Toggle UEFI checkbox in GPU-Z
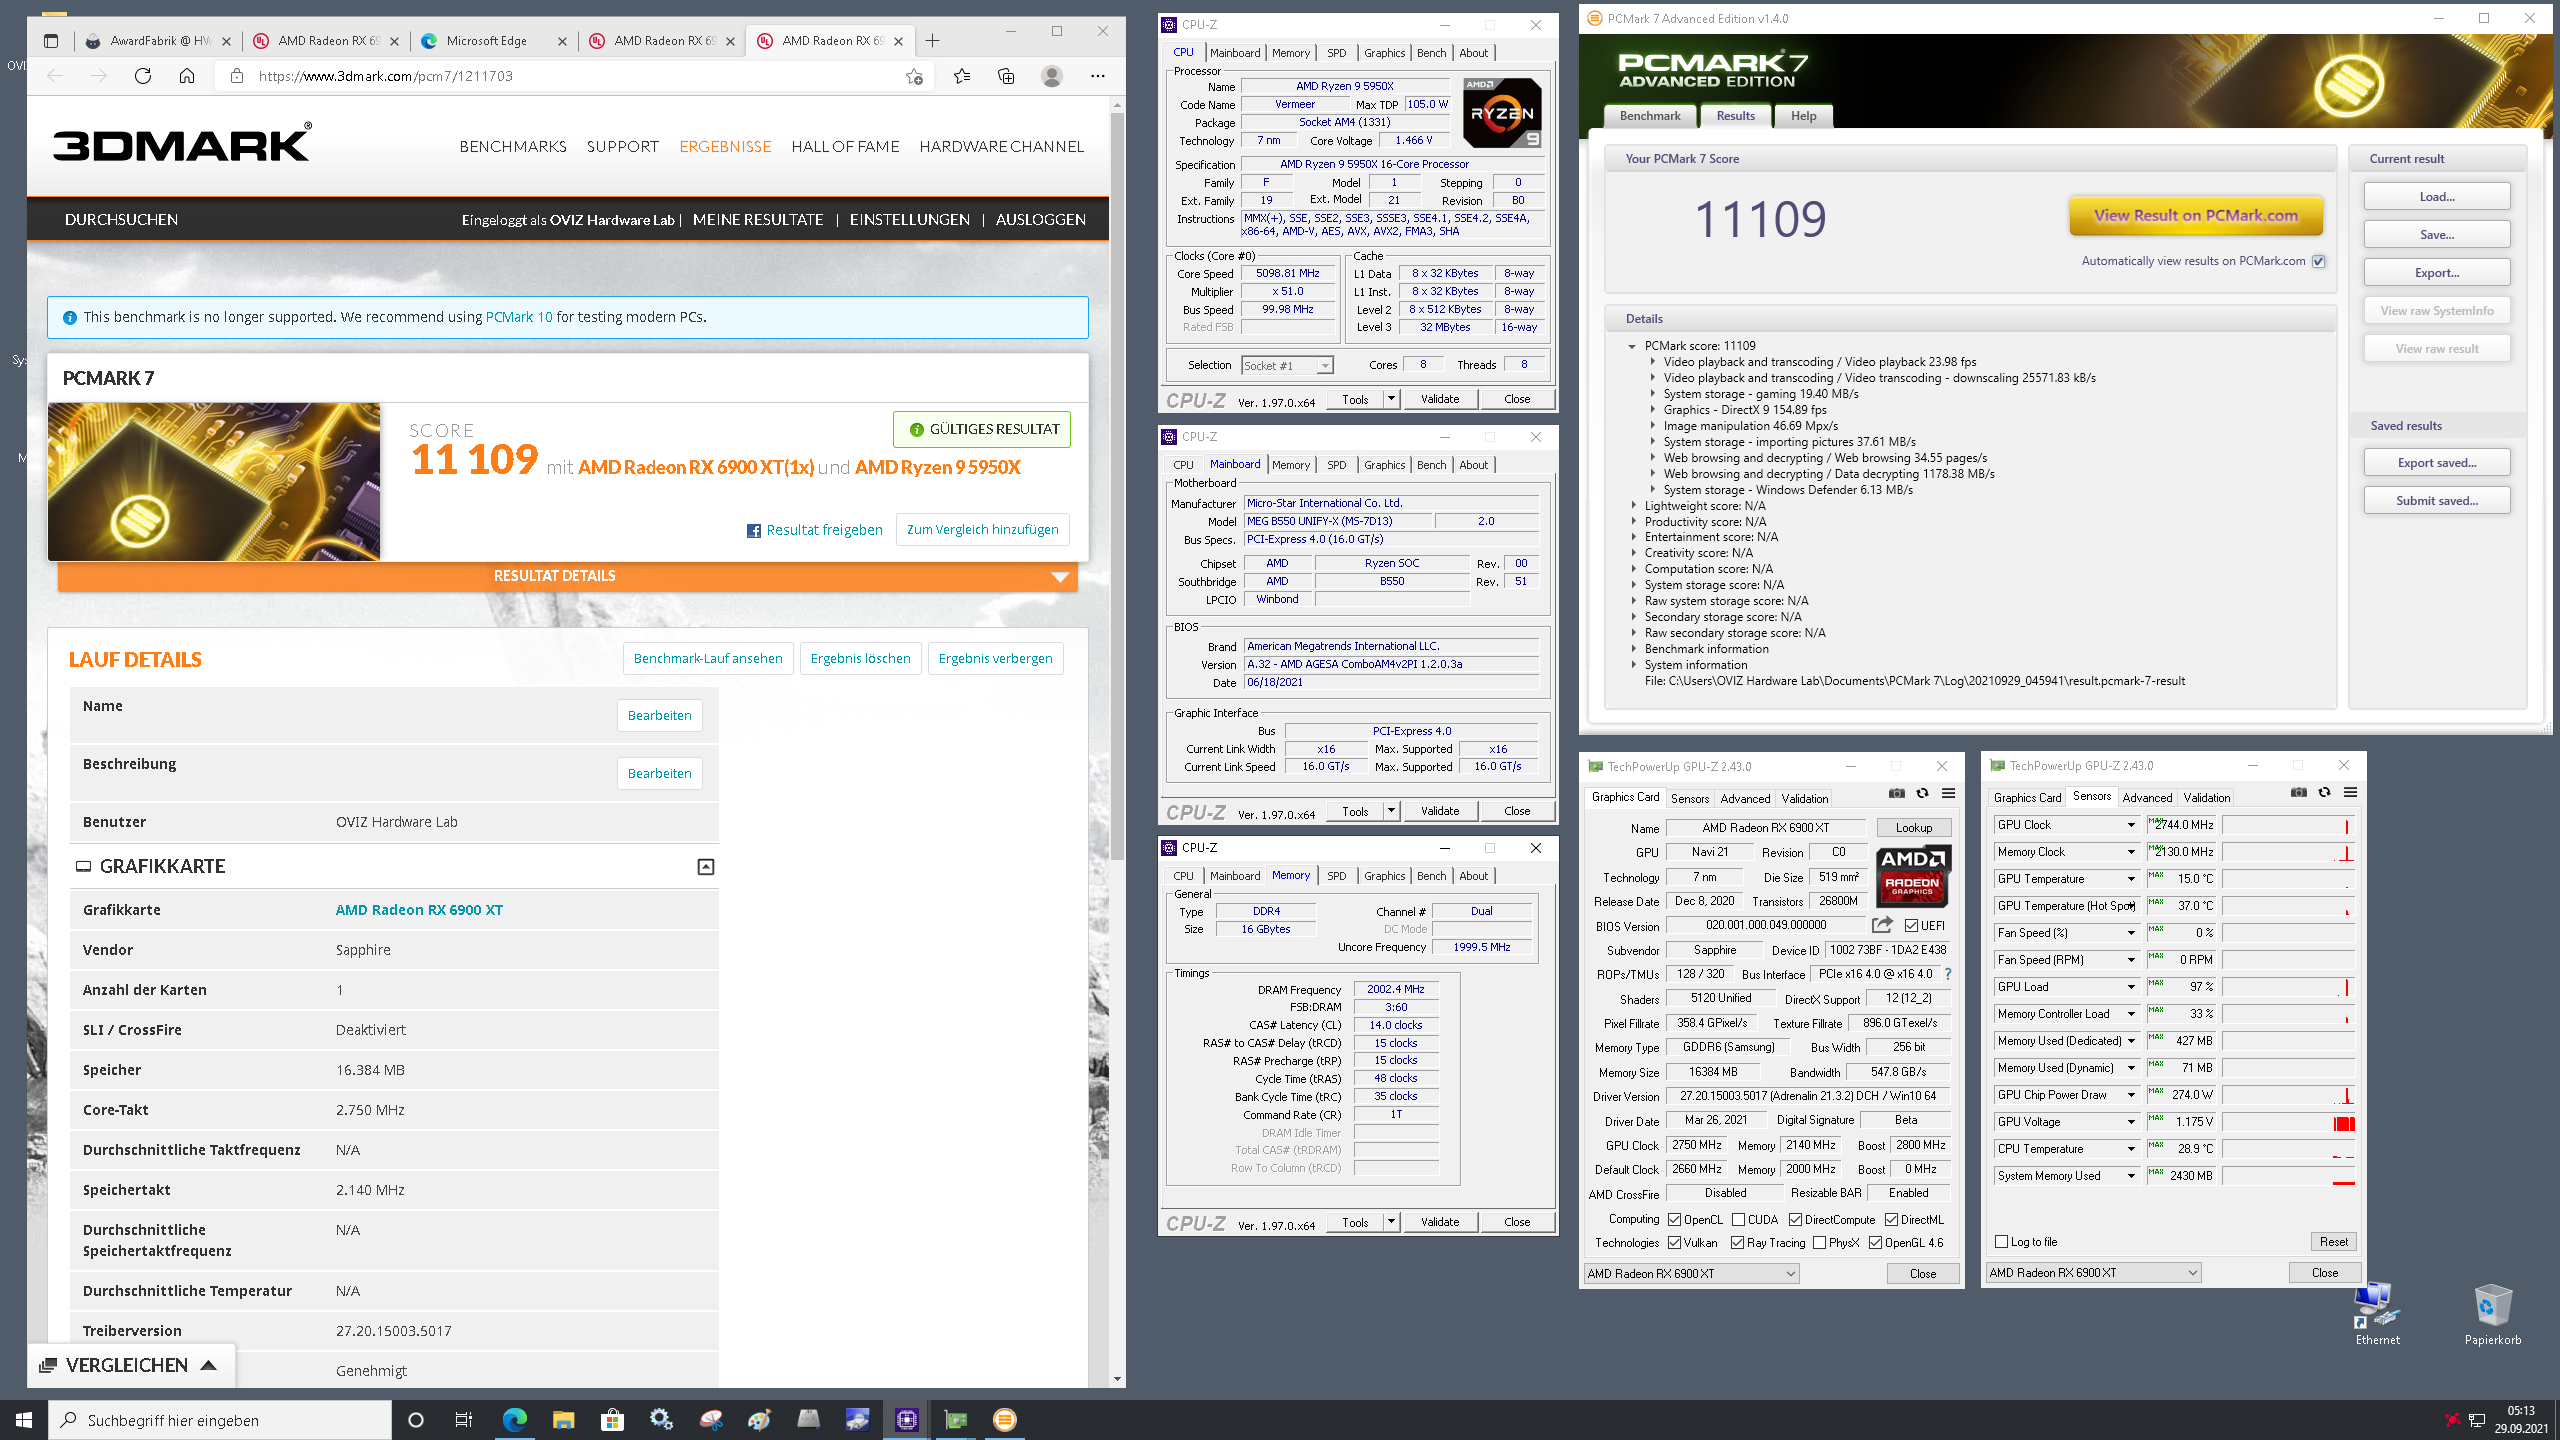The image size is (2560, 1440). pyautogui.click(x=1912, y=926)
